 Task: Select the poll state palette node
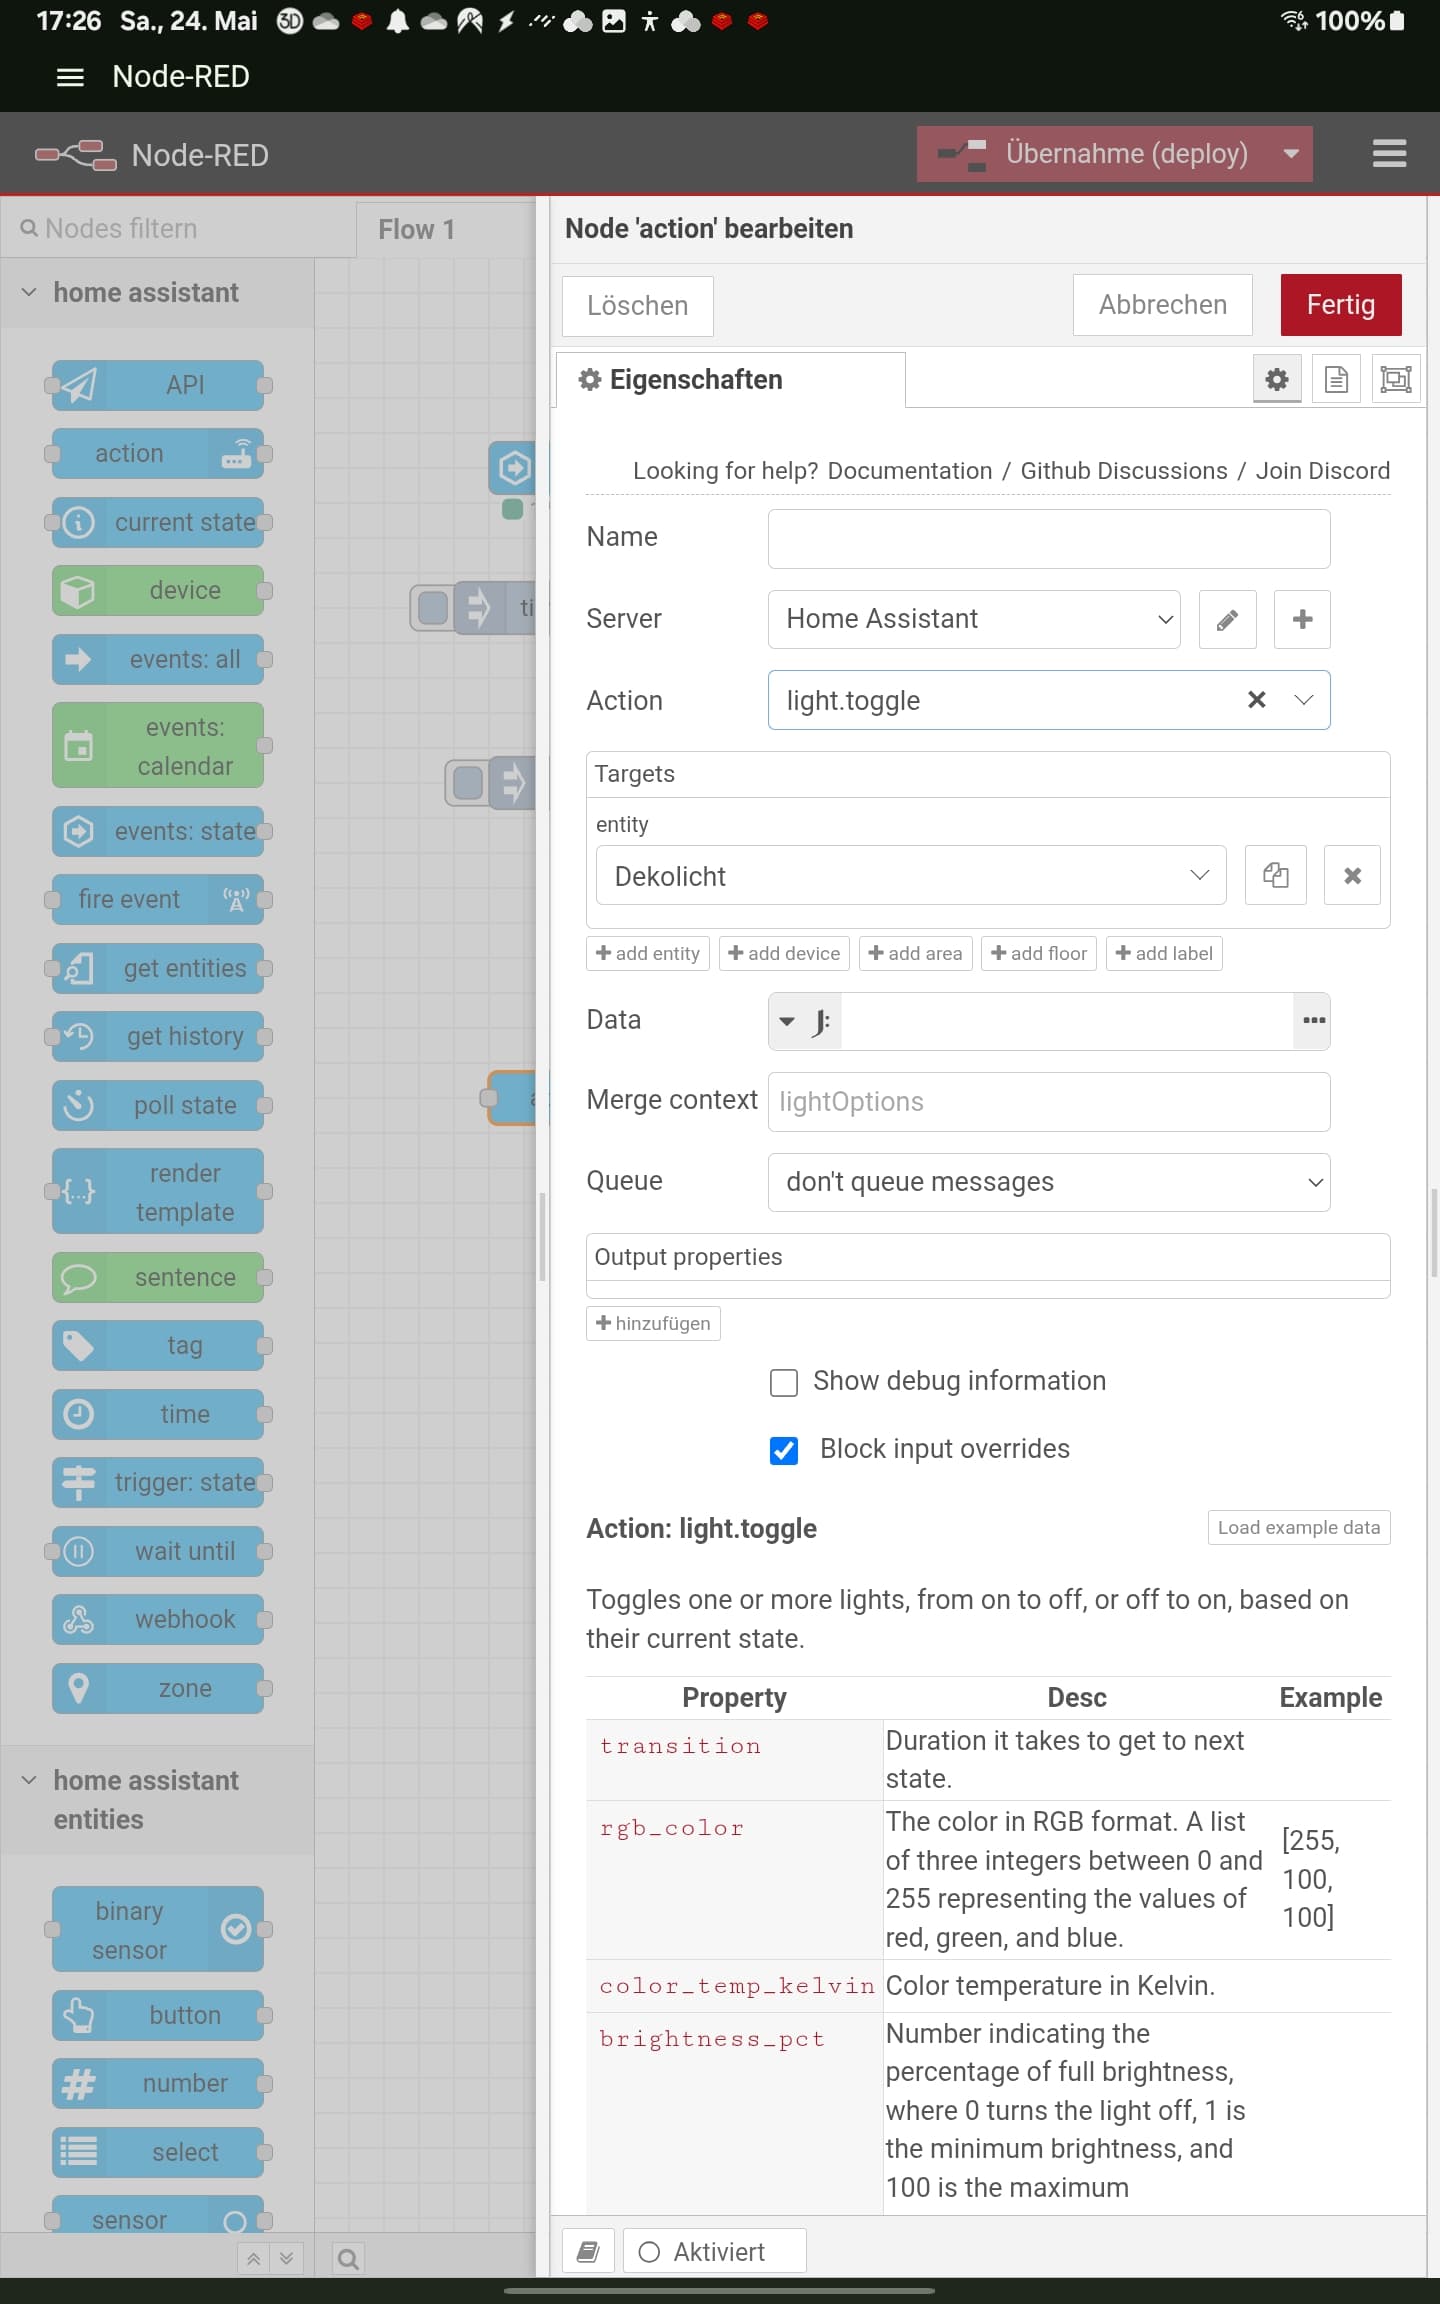click(x=158, y=1106)
